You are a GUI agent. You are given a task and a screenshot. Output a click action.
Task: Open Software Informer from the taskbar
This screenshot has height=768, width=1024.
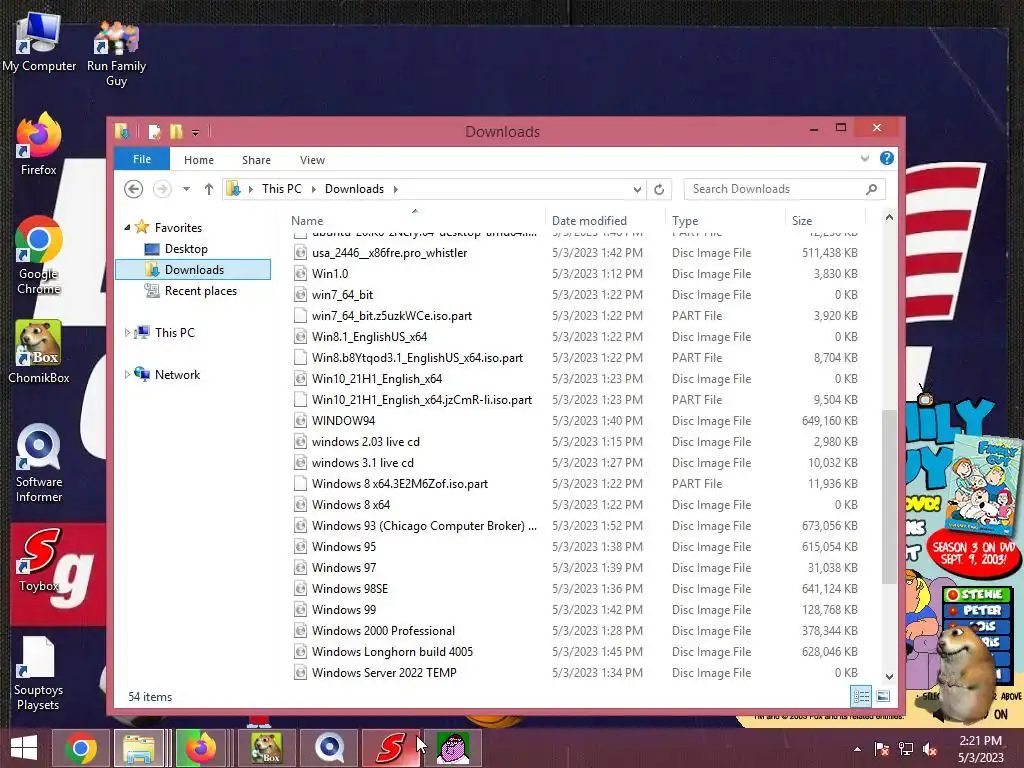329,748
